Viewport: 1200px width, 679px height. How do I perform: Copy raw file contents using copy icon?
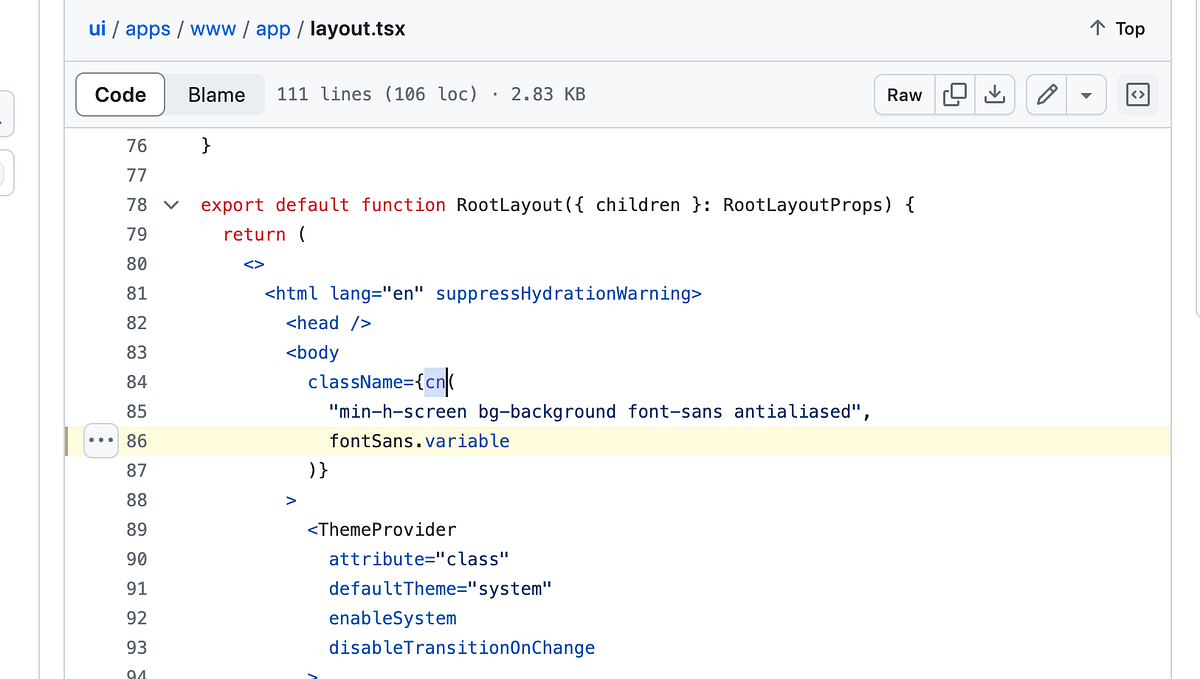pos(955,94)
